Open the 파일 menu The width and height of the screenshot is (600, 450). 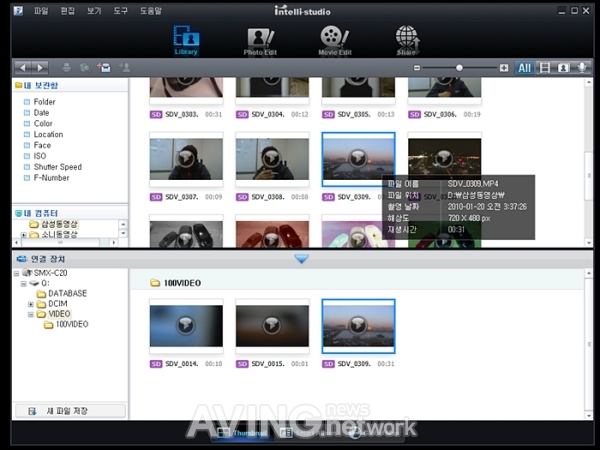pyautogui.click(x=41, y=11)
